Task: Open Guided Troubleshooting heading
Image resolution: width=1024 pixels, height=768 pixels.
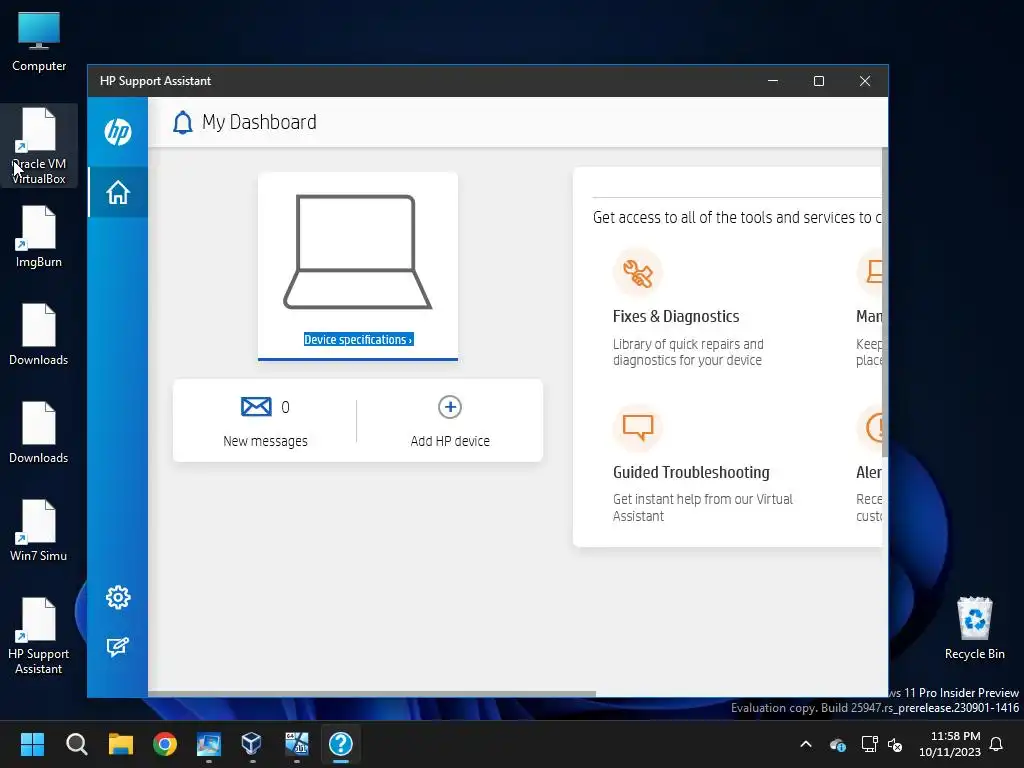Action: (x=691, y=472)
